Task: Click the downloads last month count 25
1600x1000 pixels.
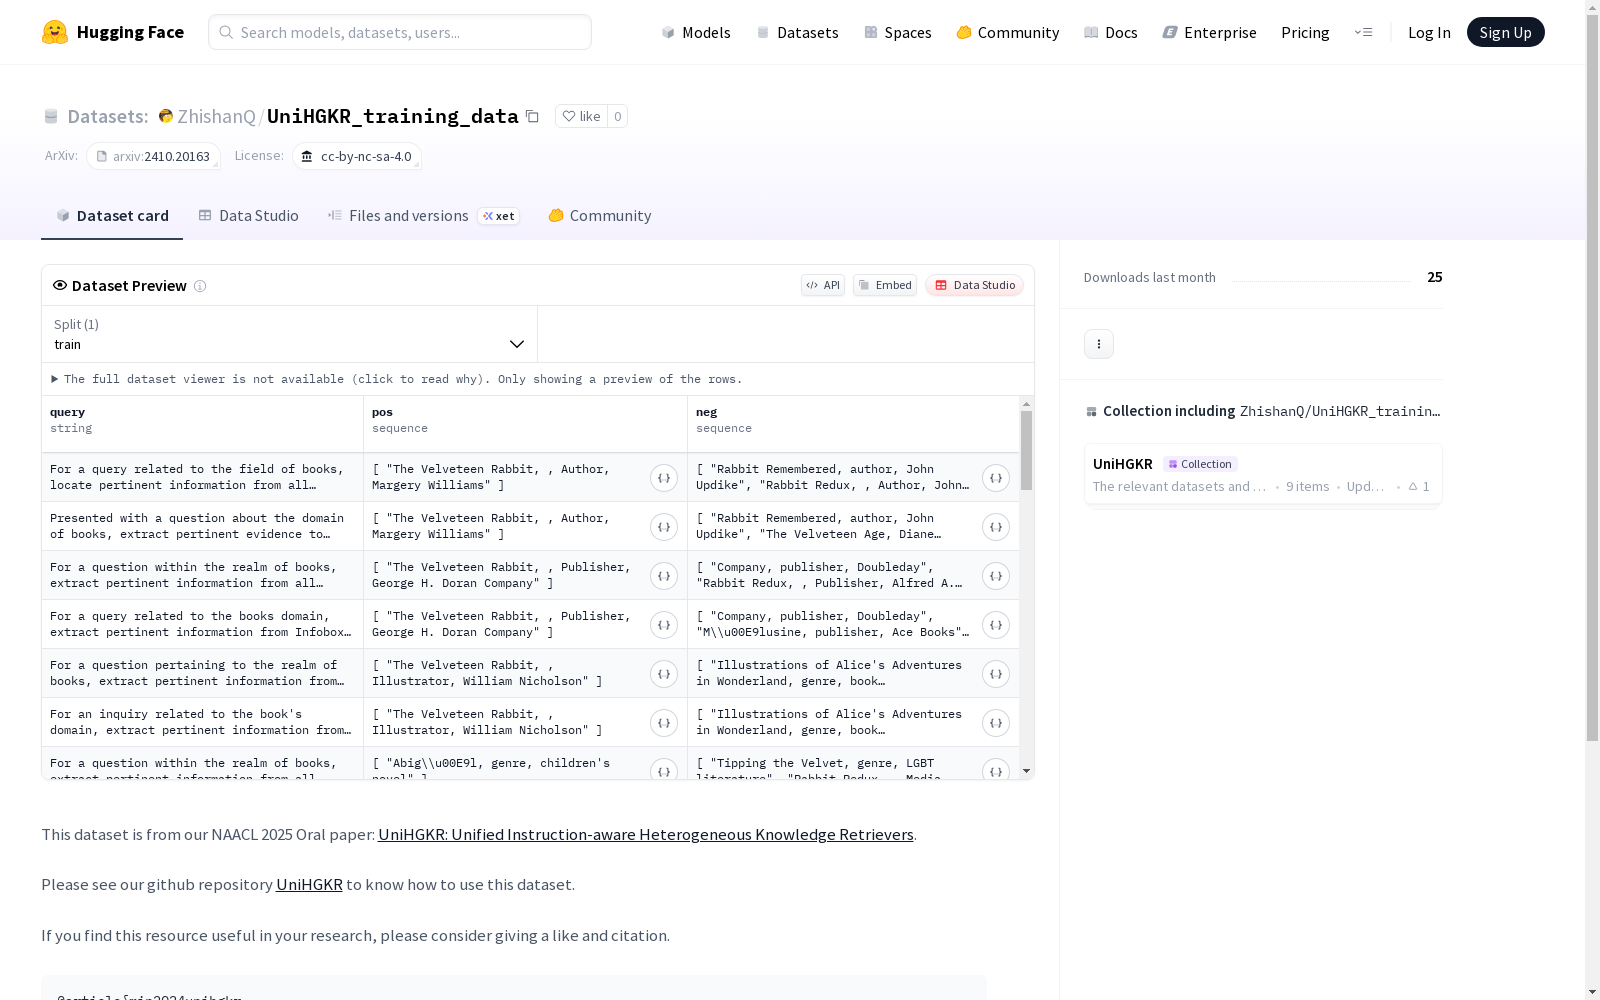Action: click(1435, 277)
